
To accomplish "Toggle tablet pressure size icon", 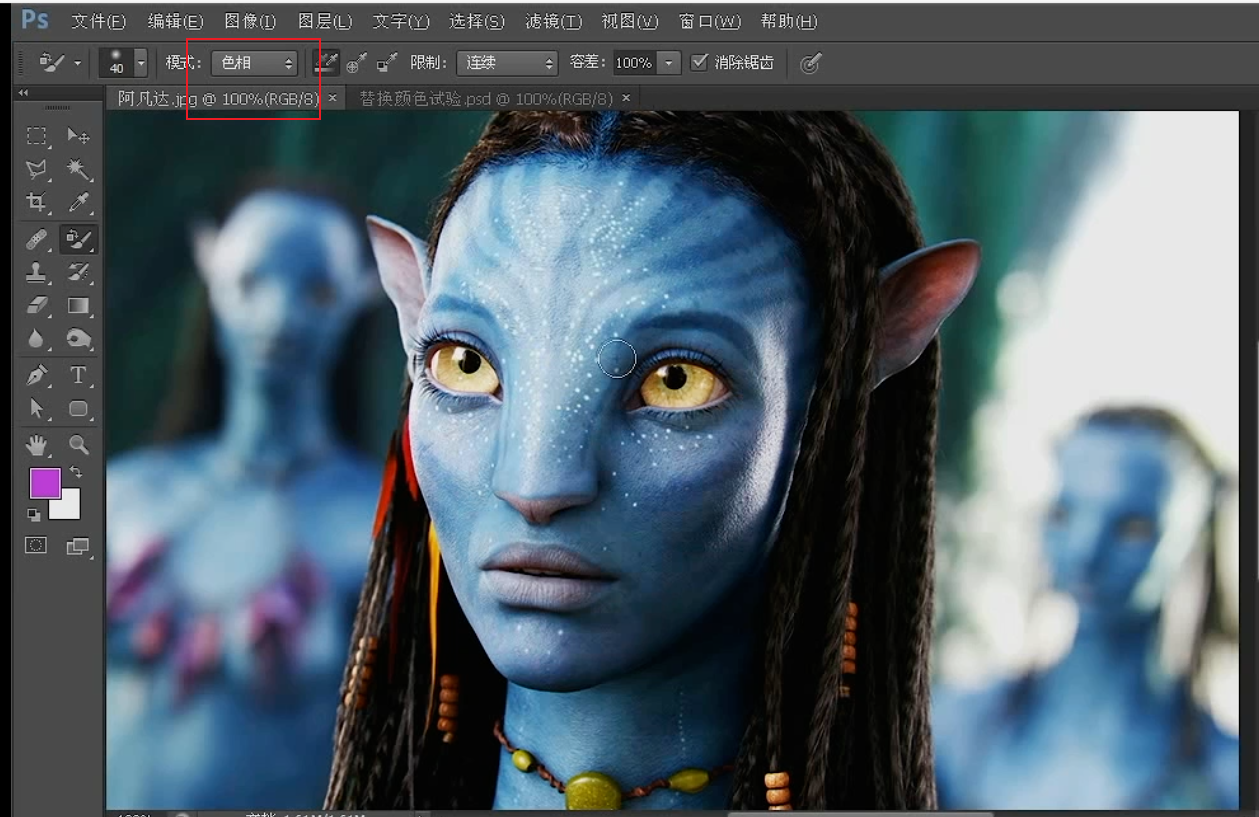I will coord(811,63).
